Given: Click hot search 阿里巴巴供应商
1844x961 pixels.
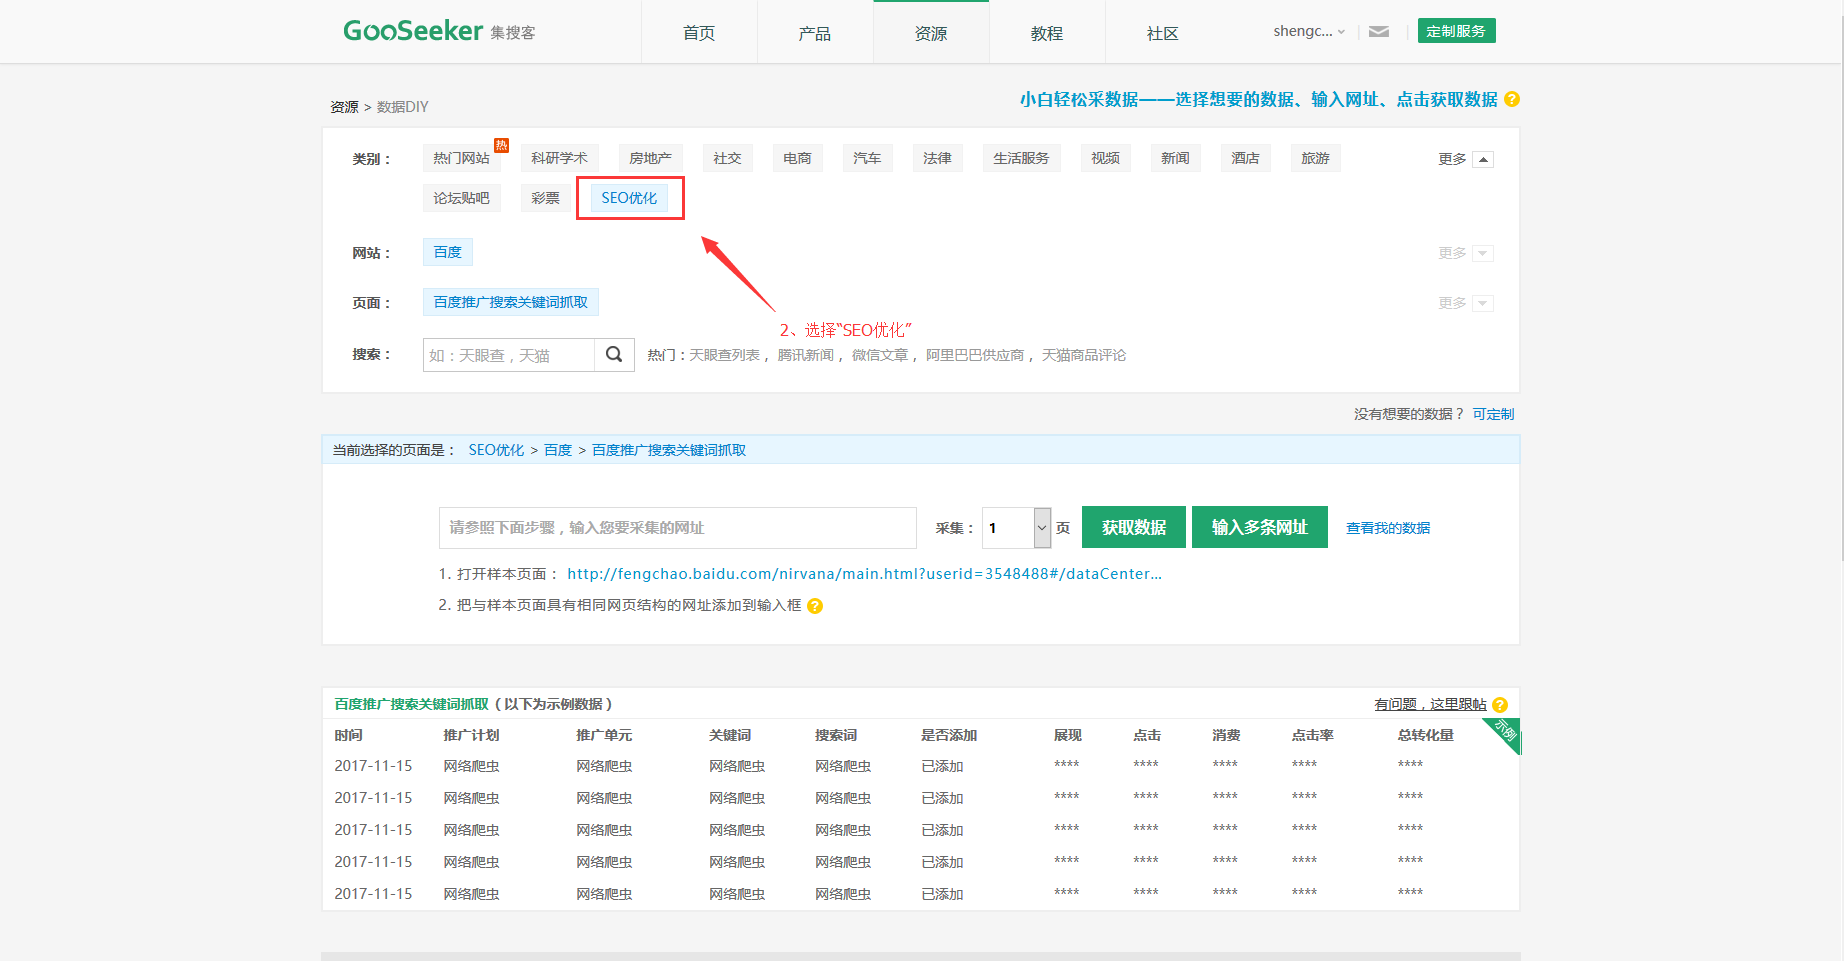Looking at the screenshot, I should 975,355.
